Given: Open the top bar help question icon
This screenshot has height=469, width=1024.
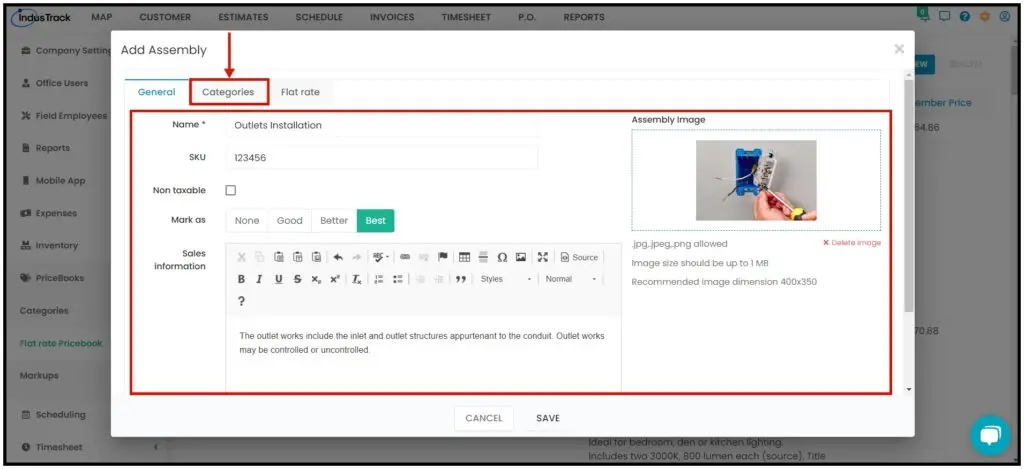Looking at the screenshot, I should point(965,17).
